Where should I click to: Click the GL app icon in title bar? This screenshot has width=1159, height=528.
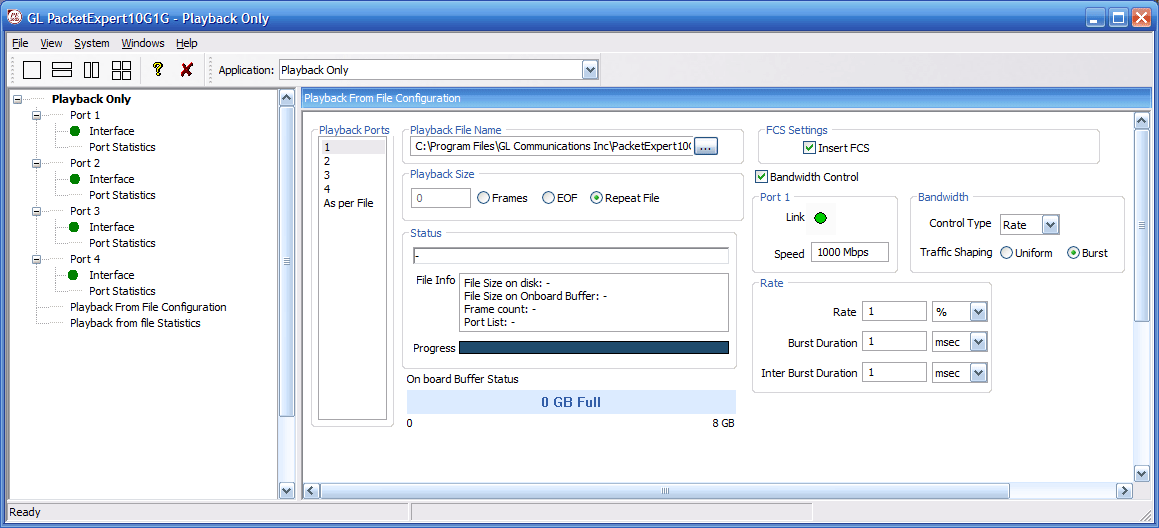coord(14,18)
